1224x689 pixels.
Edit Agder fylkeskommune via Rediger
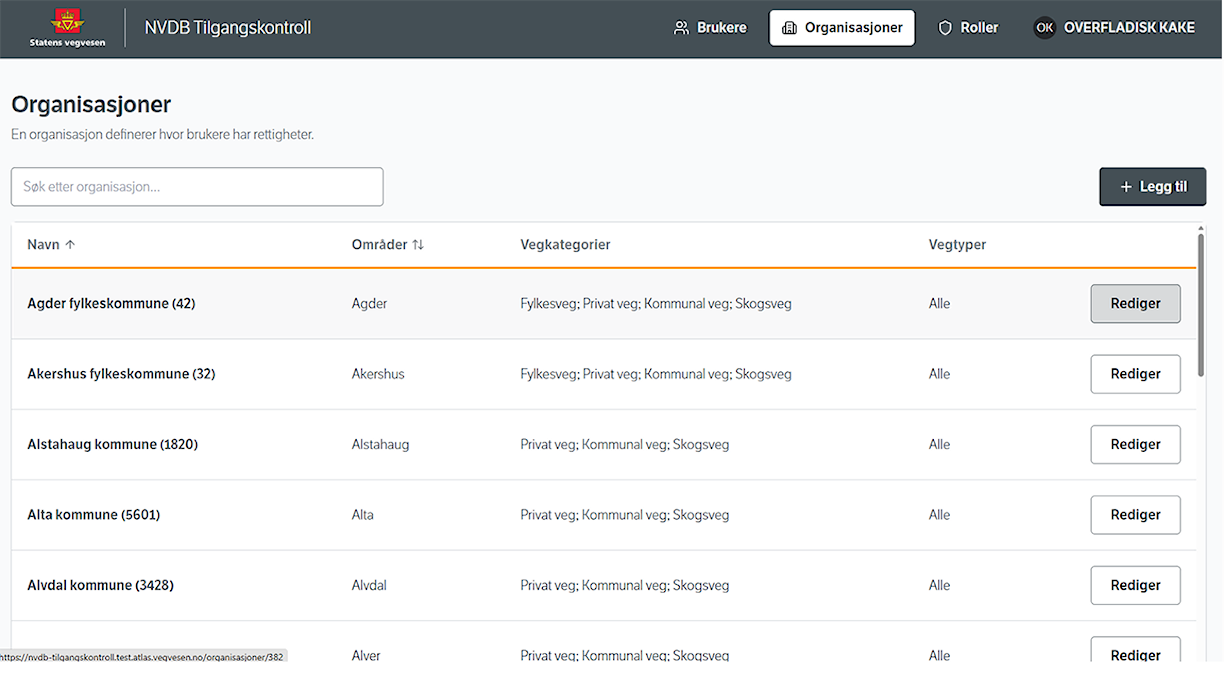pyautogui.click(x=1135, y=304)
